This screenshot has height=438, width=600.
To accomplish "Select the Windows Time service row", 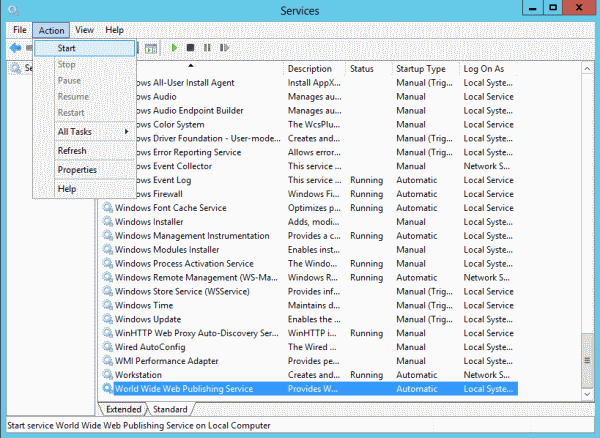I will 310,305.
